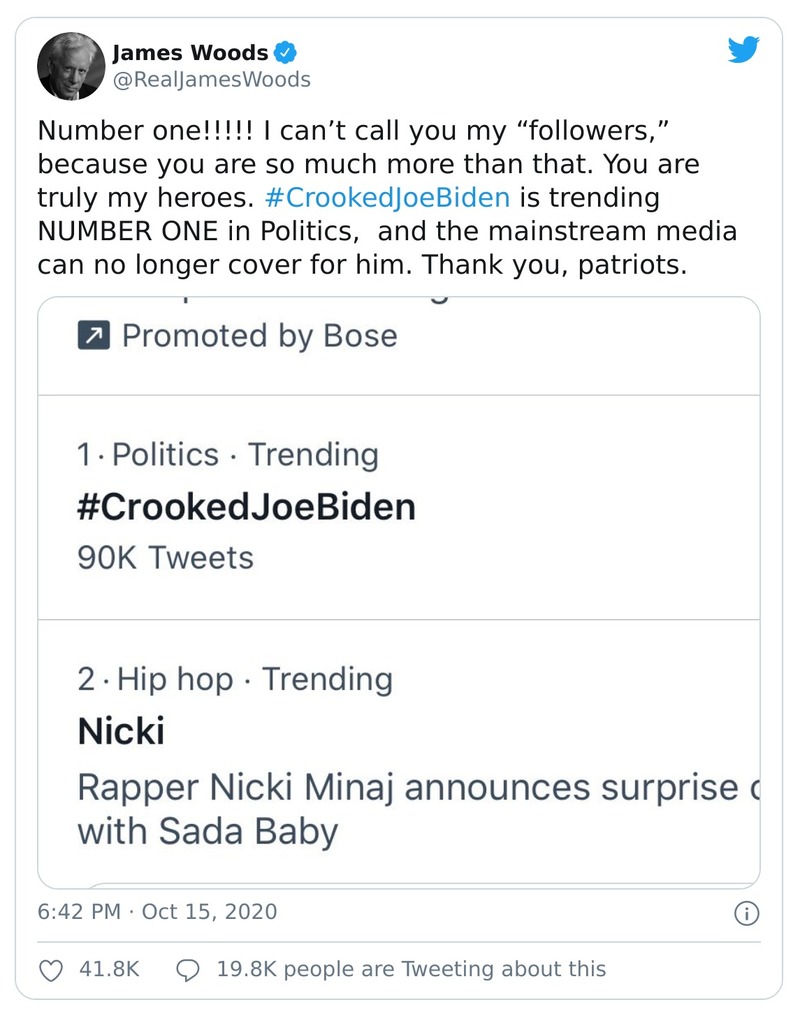Click the 19.8K people are Tweeting link
Viewport: 800px width, 1023px height.
pos(412,969)
